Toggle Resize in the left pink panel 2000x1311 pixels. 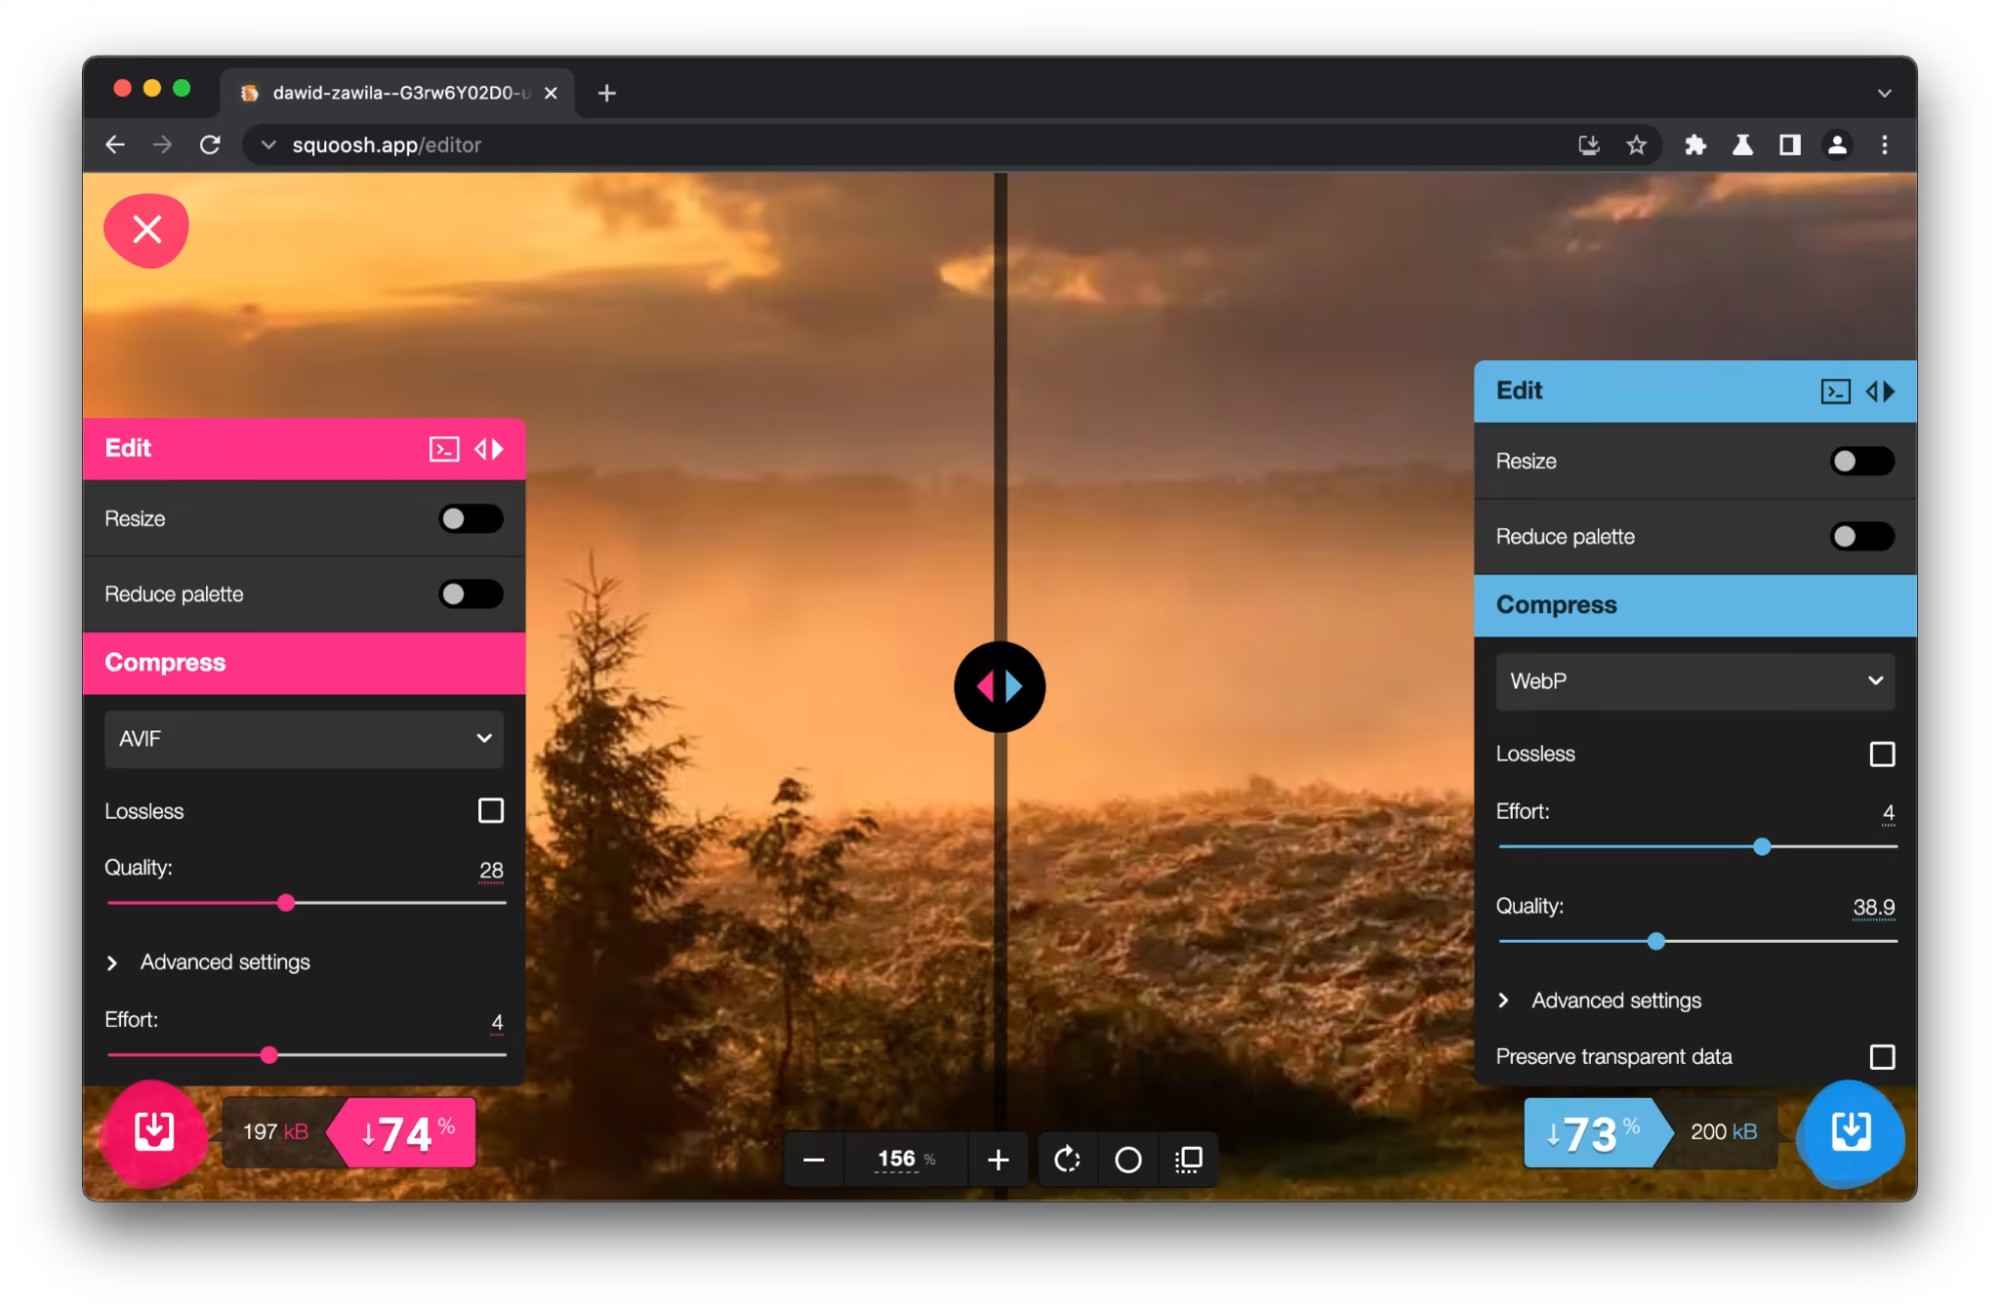point(471,518)
